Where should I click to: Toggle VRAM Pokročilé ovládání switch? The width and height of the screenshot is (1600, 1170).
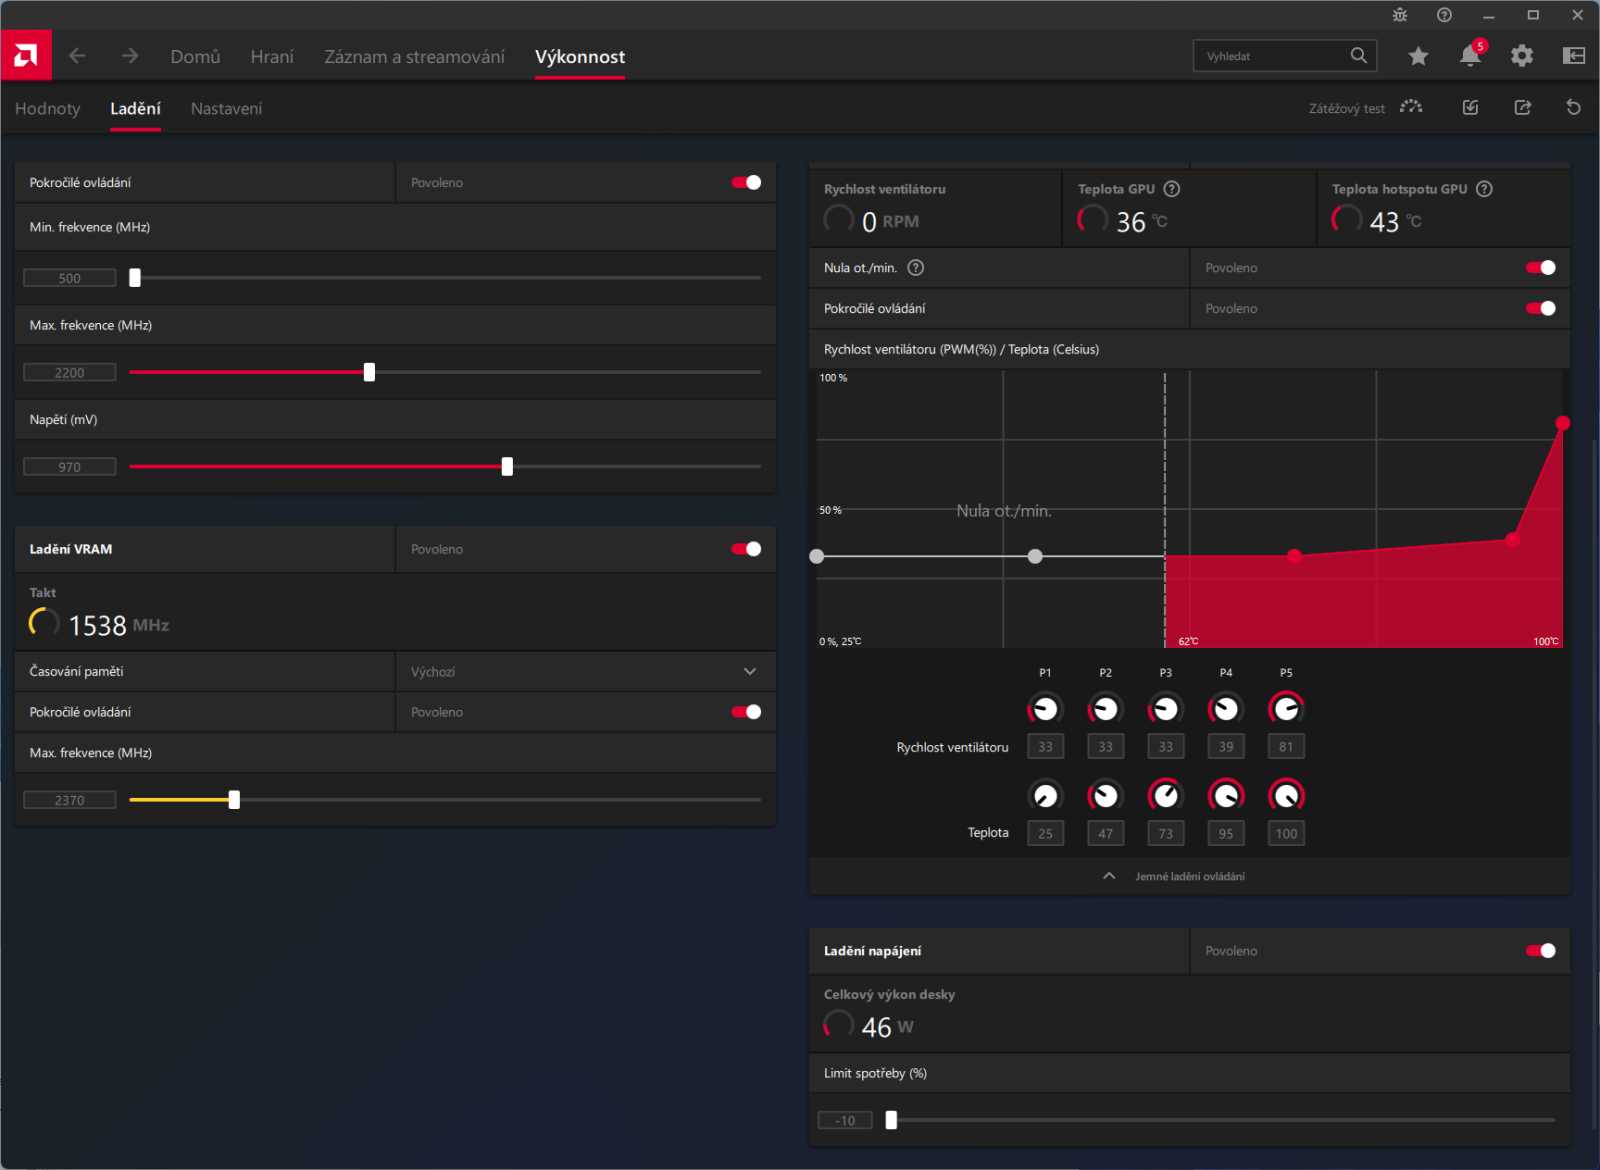pos(746,712)
